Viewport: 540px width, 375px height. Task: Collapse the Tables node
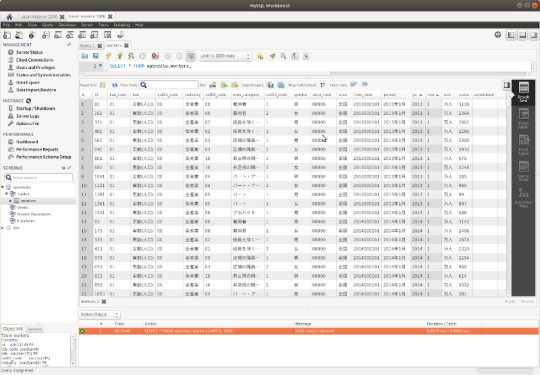[x=7, y=194]
